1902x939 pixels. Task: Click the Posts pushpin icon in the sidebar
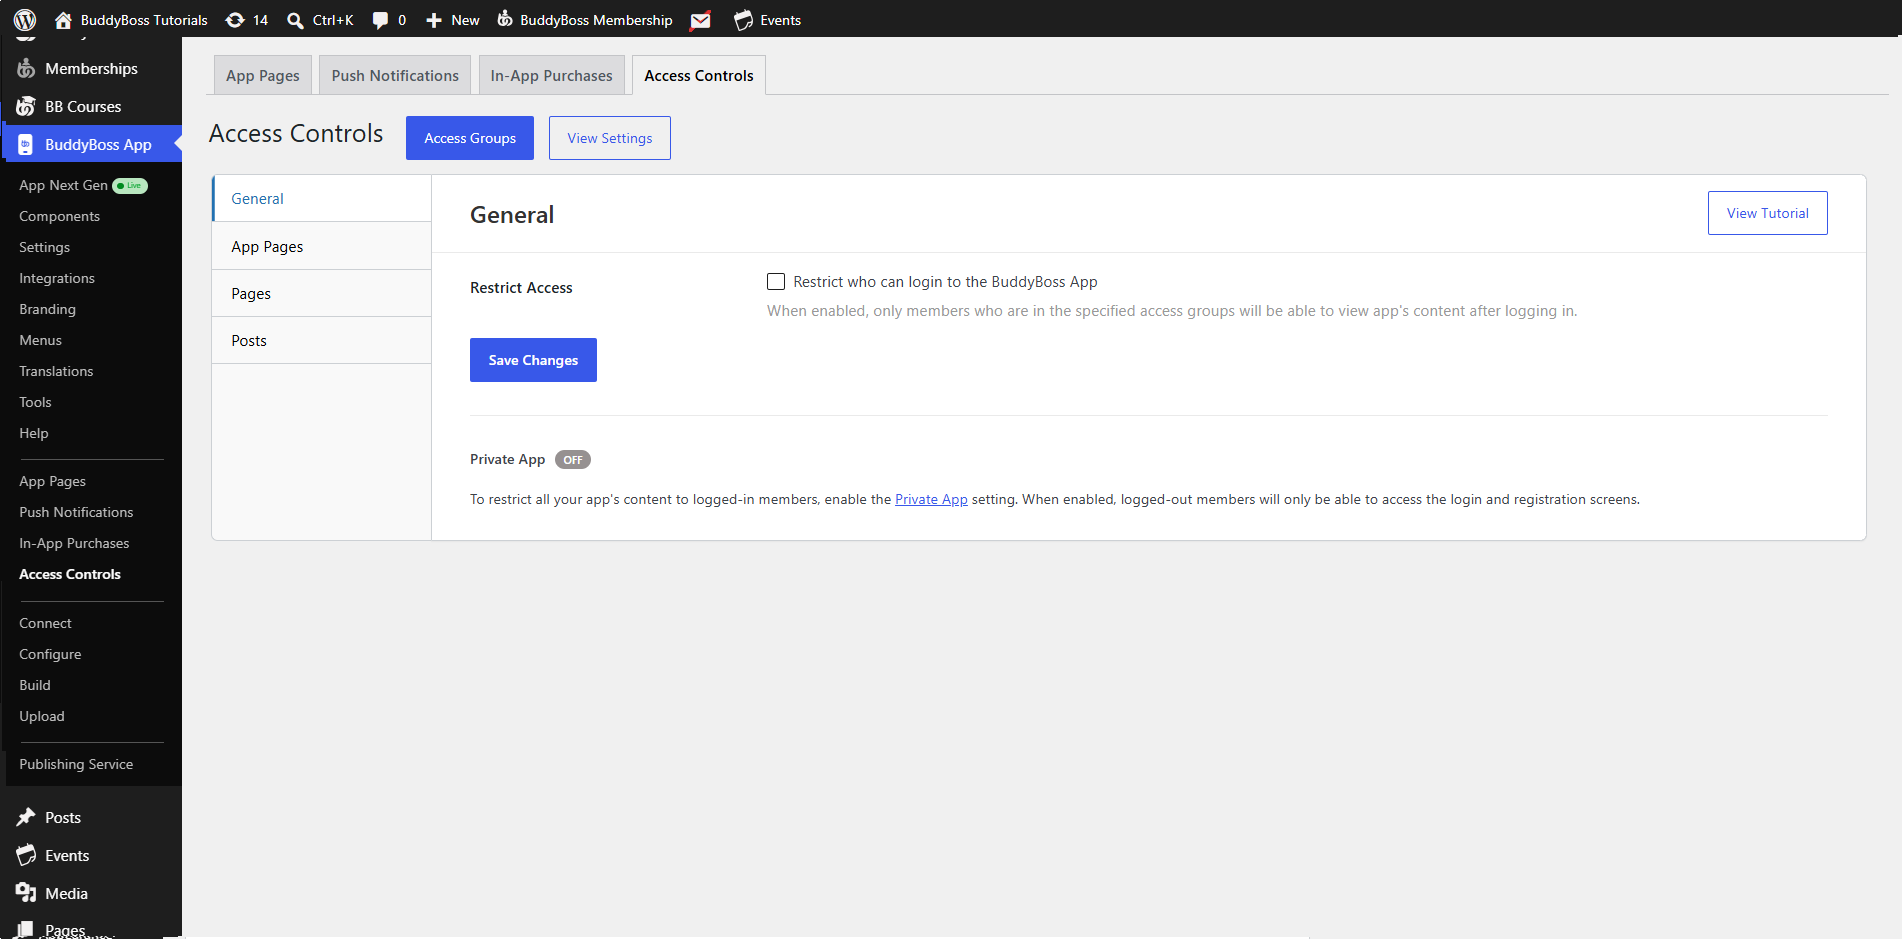[26, 817]
